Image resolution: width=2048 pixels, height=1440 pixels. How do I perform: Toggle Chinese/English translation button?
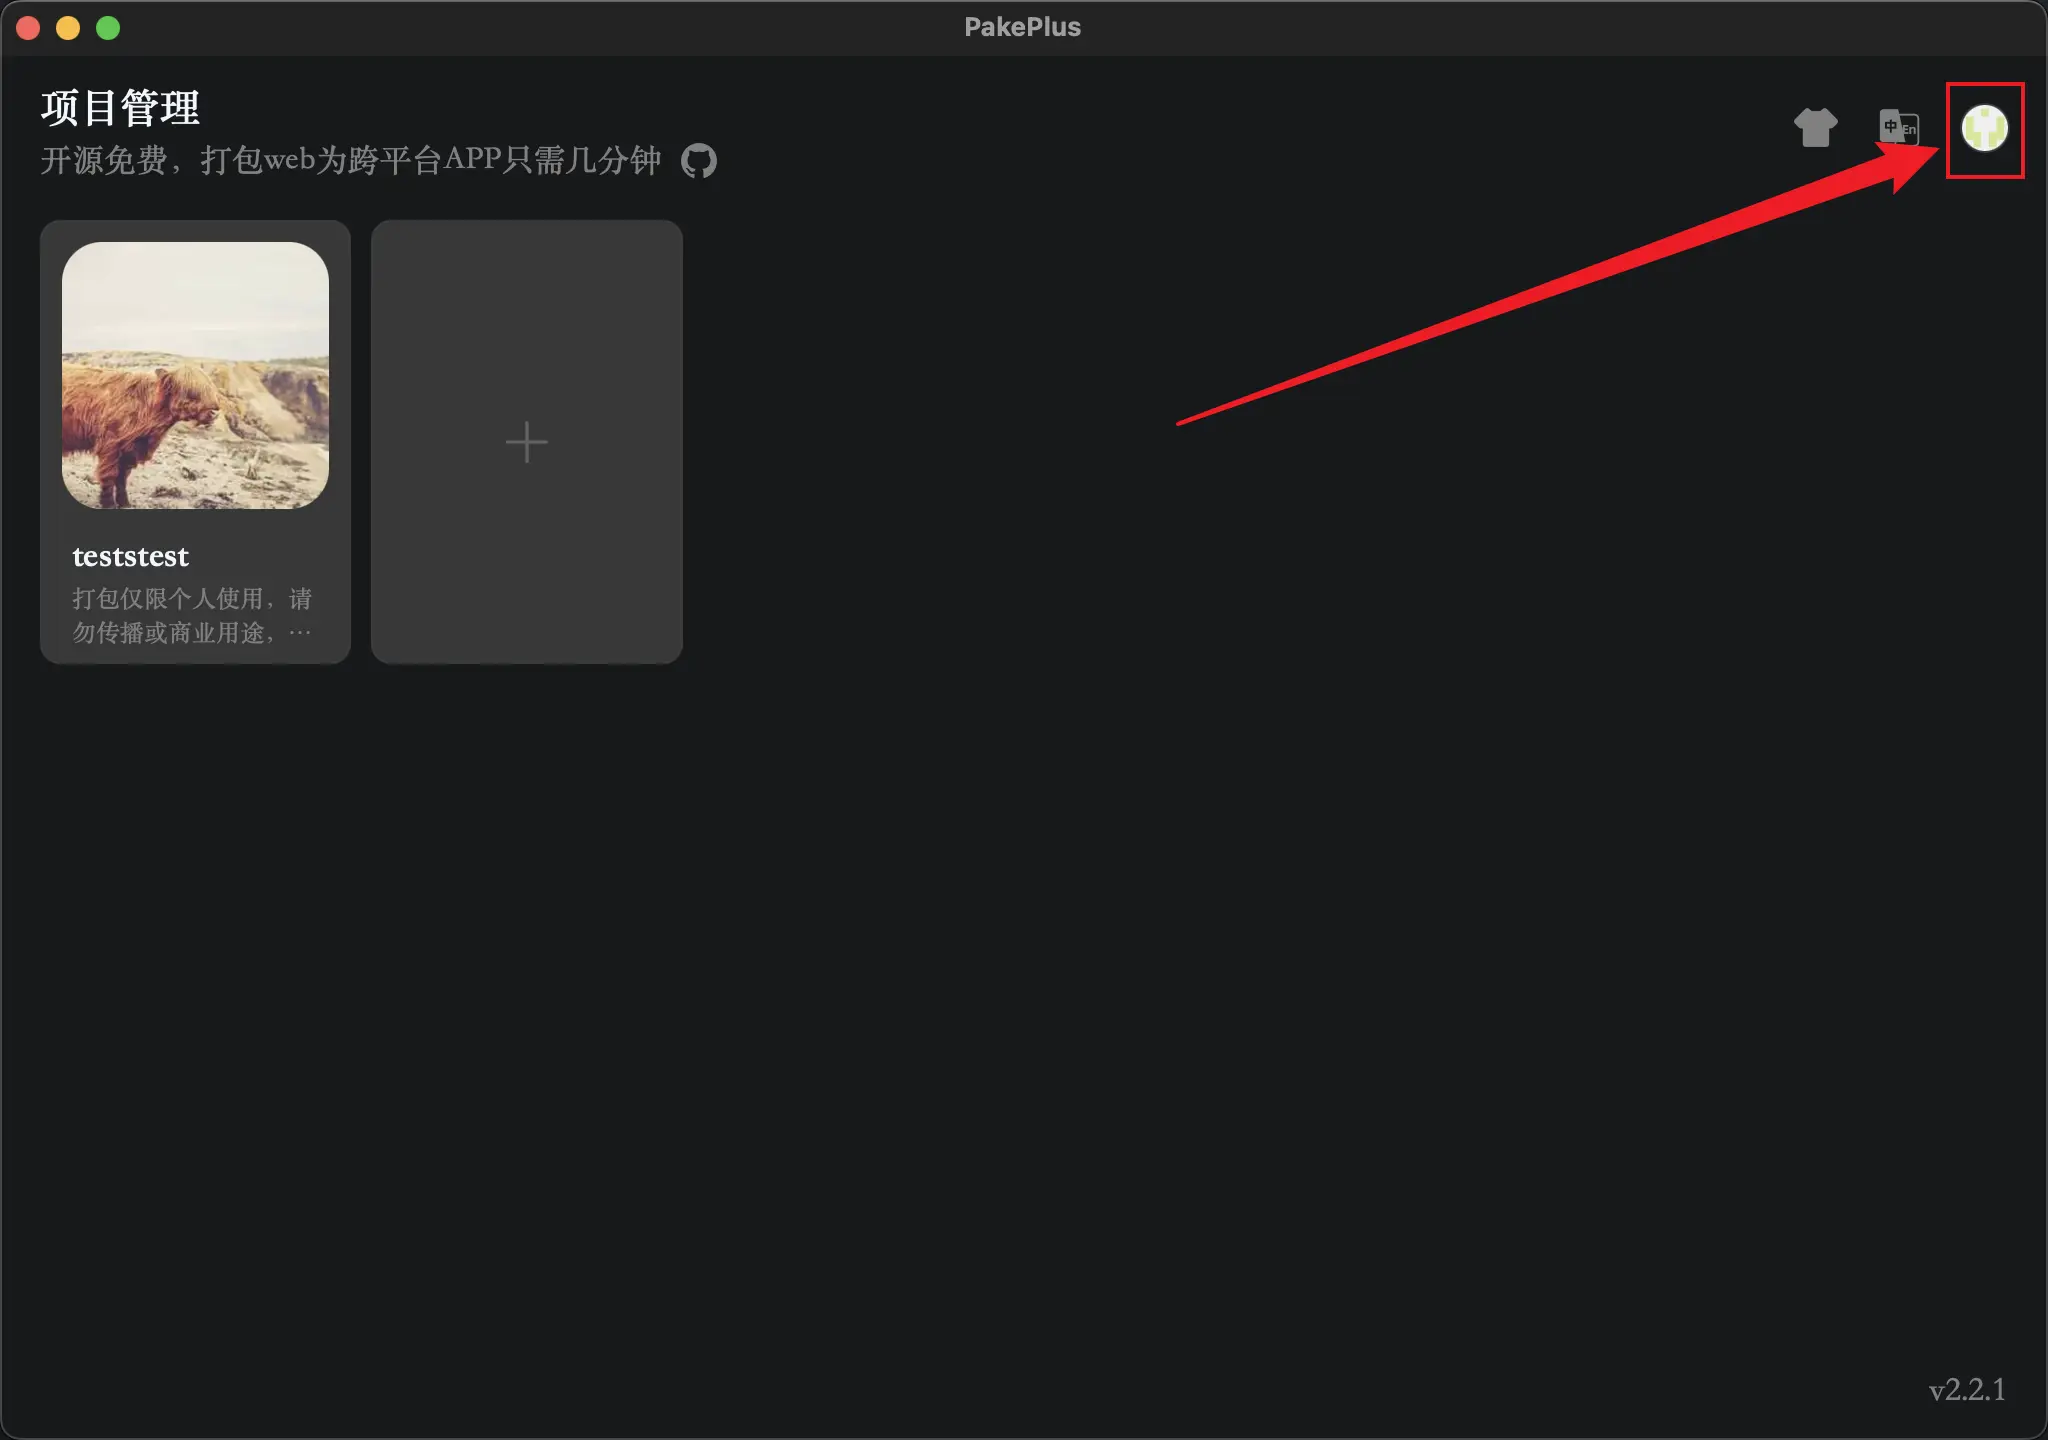point(1898,128)
